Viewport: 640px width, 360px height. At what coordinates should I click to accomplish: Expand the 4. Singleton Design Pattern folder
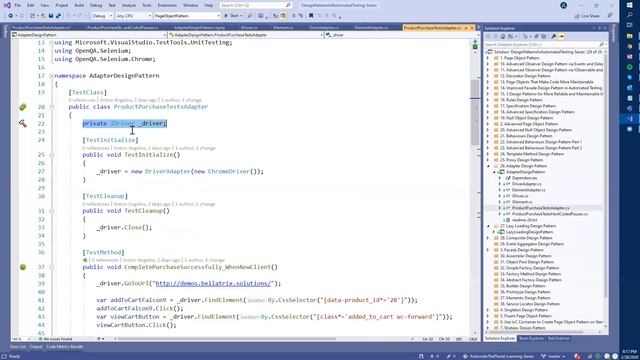pos(488,310)
